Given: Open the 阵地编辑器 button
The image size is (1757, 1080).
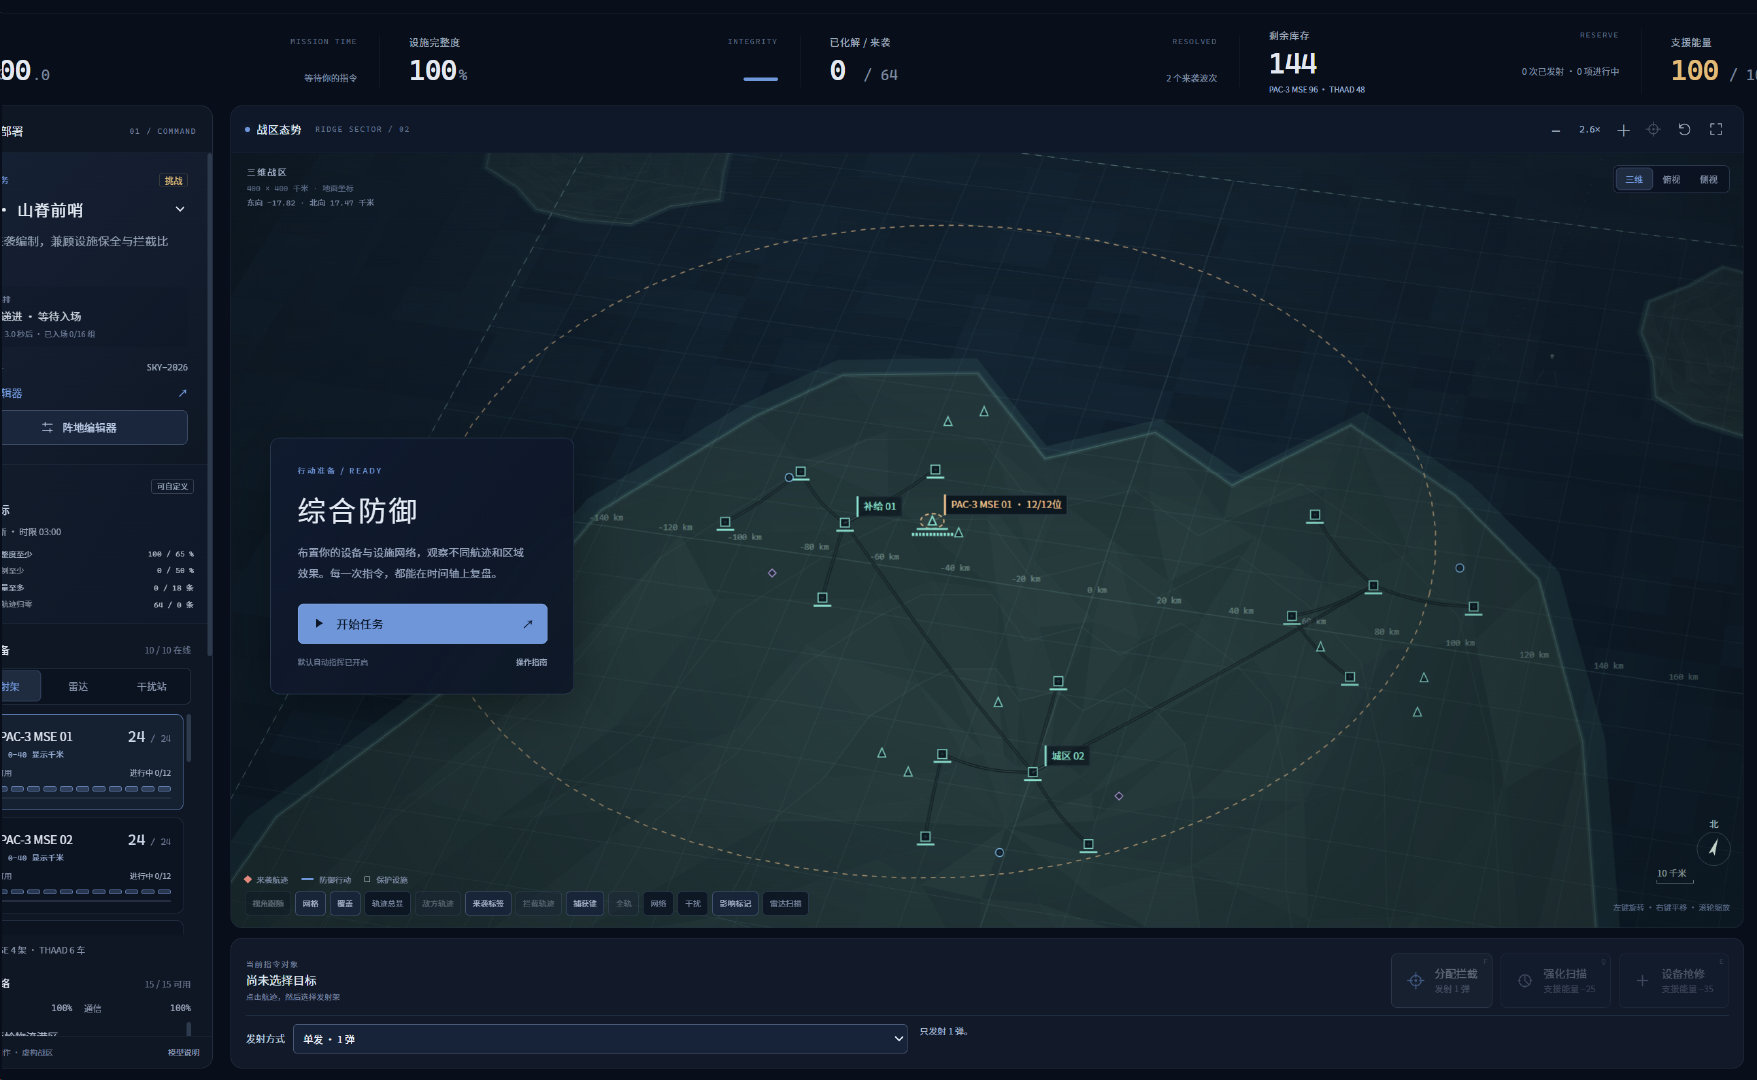Looking at the screenshot, I should [x=92, y=428].
